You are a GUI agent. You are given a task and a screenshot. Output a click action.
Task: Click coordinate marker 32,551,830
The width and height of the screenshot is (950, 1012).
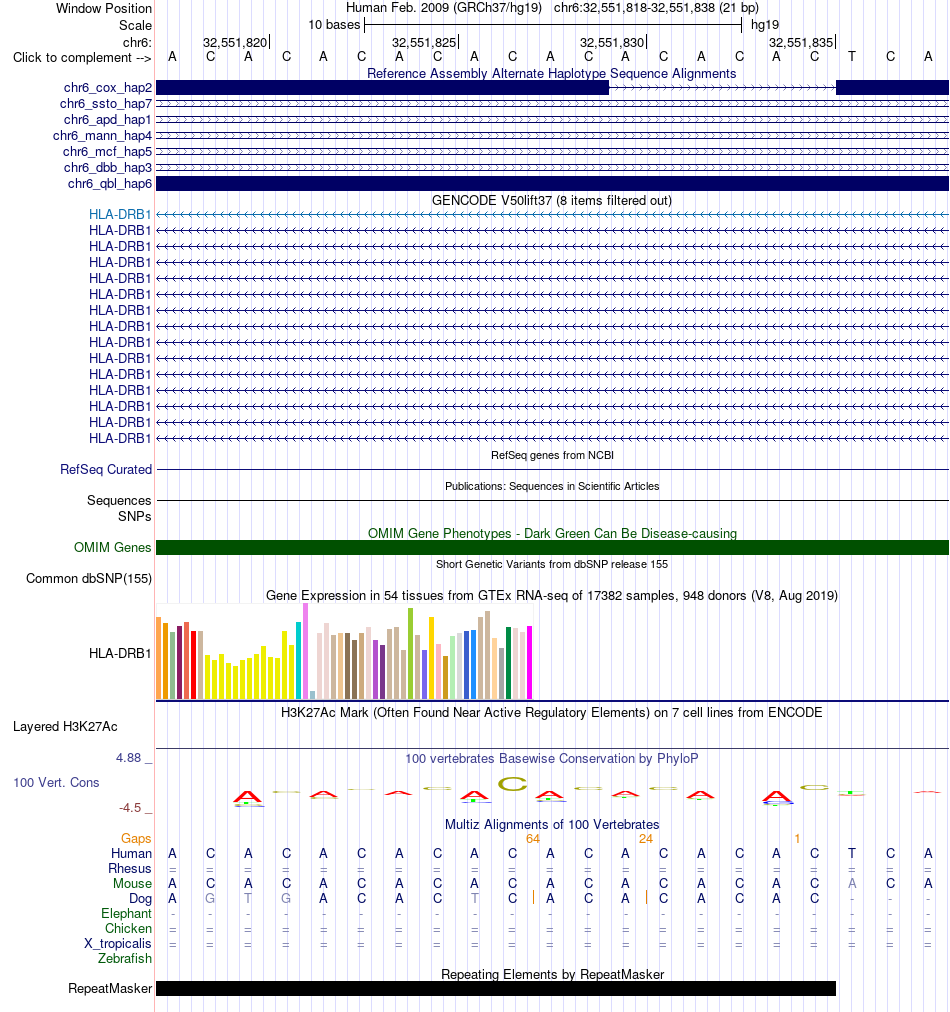[x=612, y=43]
